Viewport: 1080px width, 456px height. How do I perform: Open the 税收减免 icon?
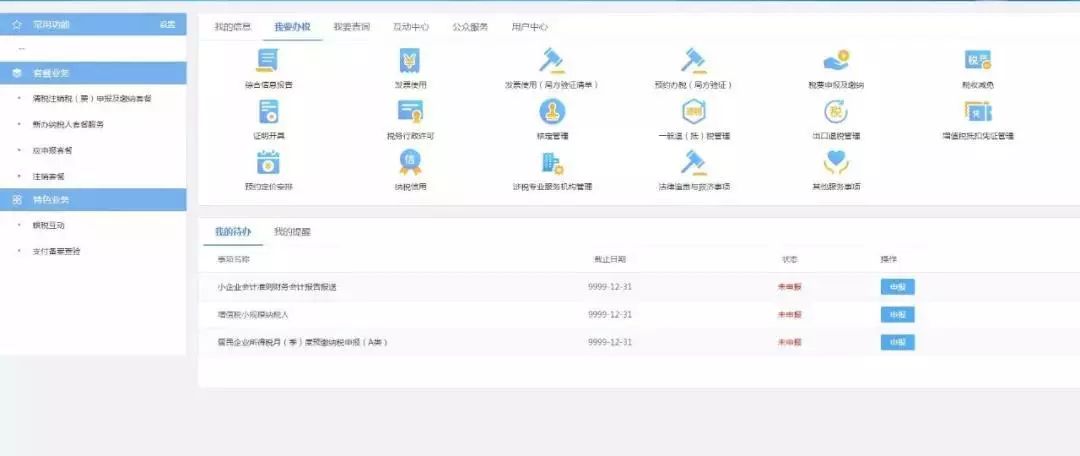[977, 61]
